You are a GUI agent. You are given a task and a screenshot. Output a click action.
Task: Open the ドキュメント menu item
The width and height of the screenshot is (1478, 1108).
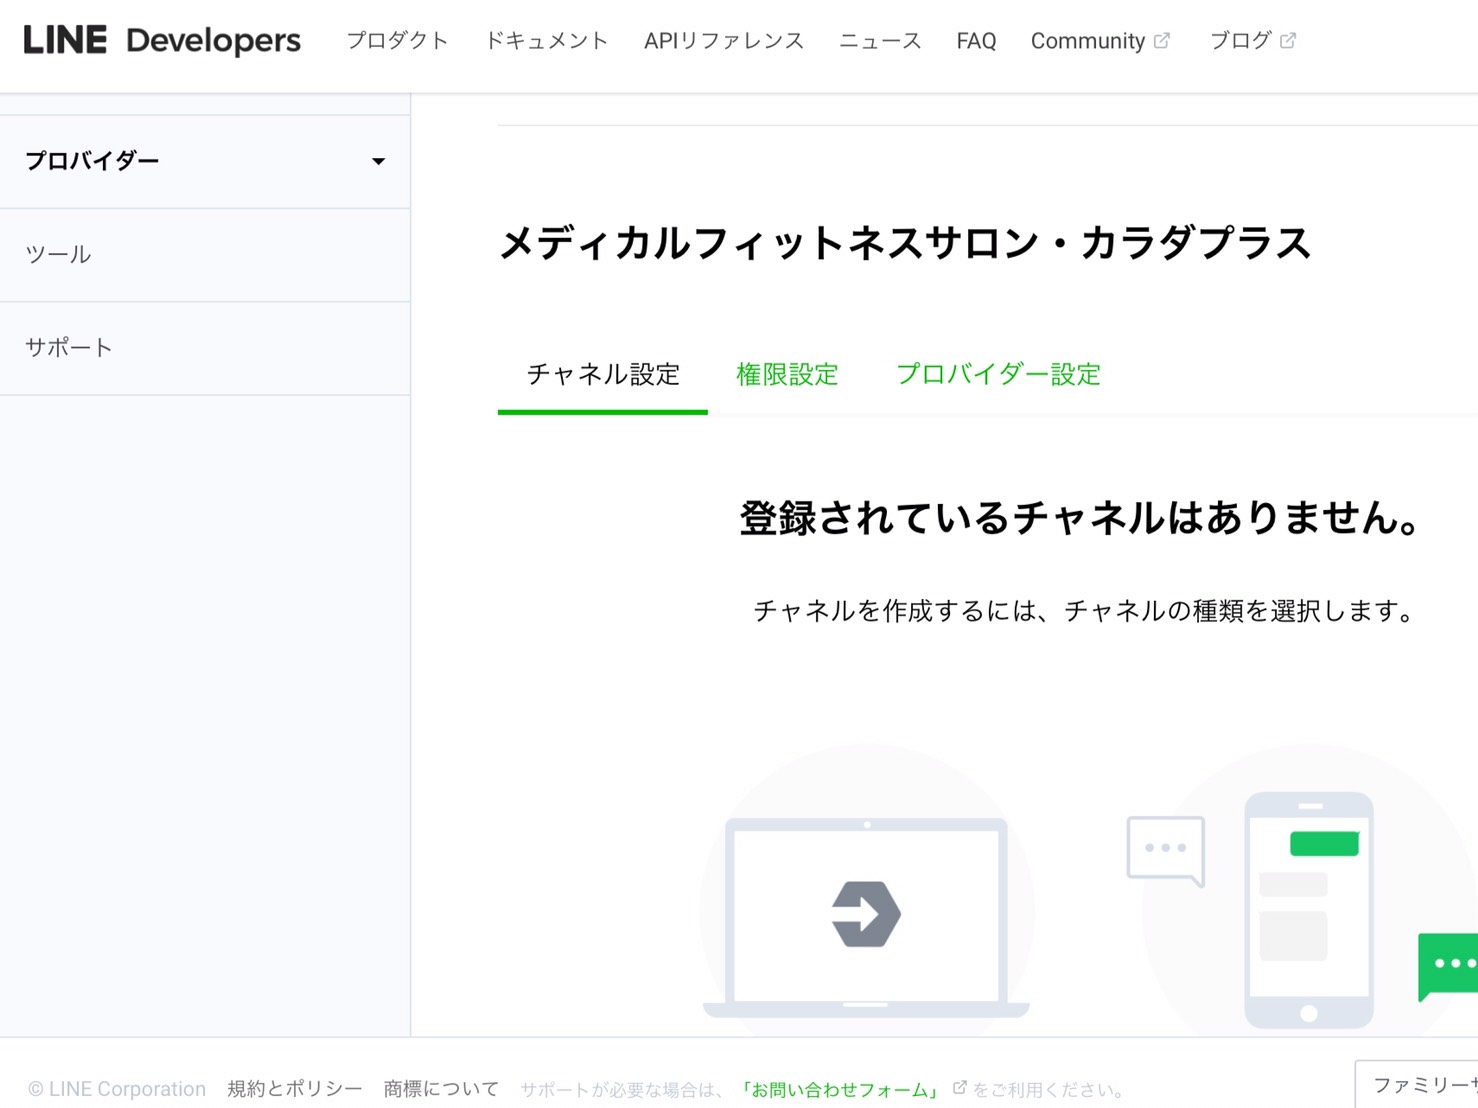(x=546, y=41)
